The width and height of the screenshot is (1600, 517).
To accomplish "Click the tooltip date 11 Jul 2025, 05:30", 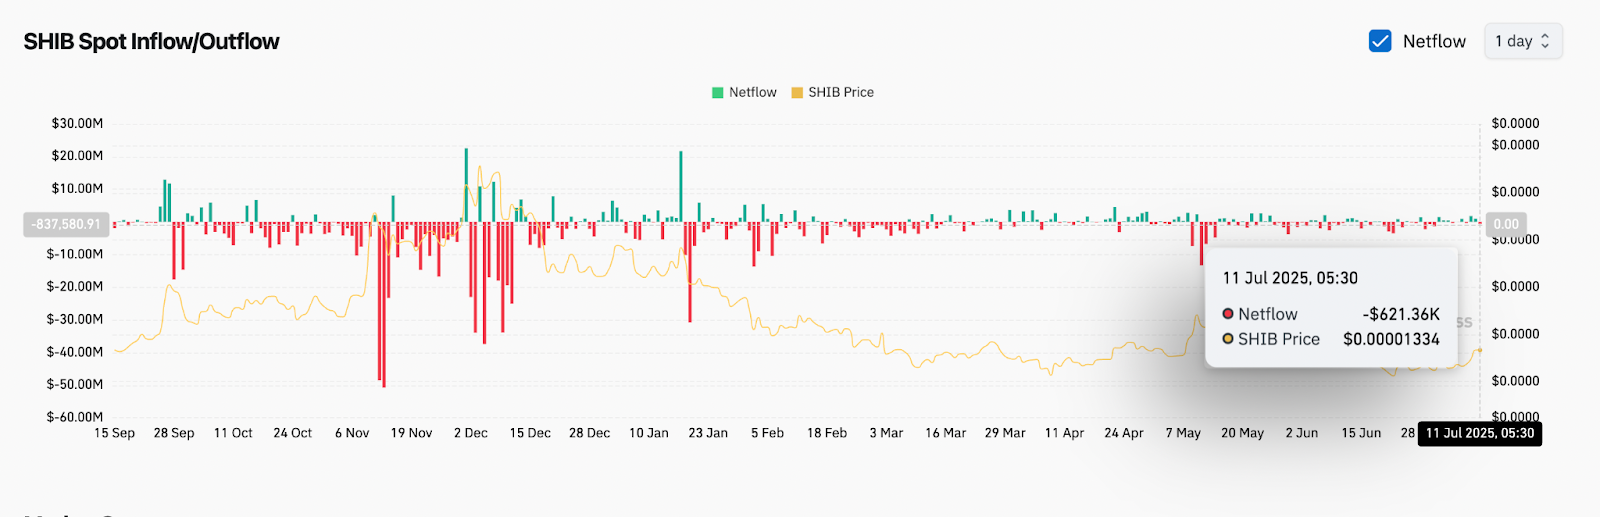I will pos(1290,278).
